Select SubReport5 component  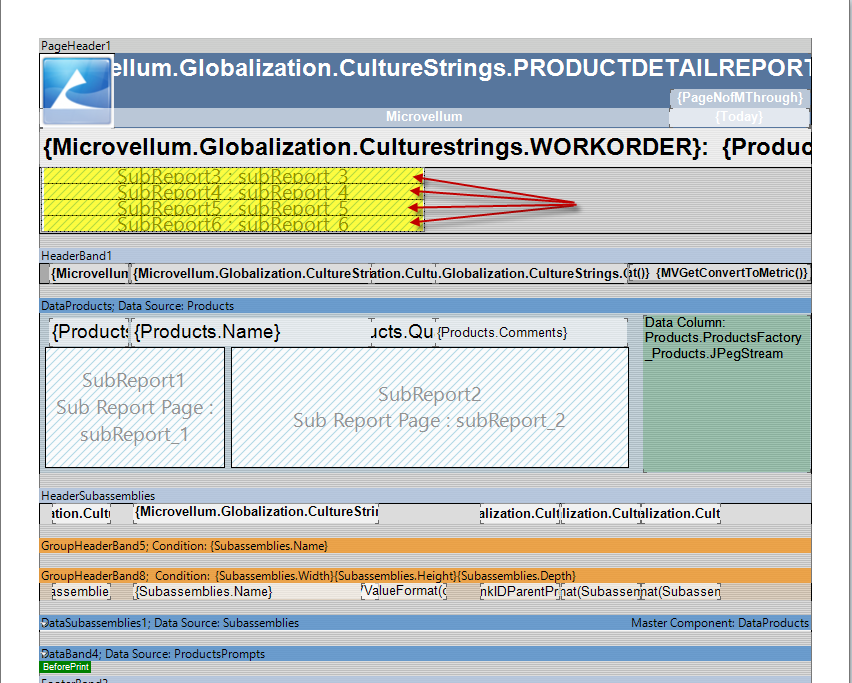tap(233, 208)
